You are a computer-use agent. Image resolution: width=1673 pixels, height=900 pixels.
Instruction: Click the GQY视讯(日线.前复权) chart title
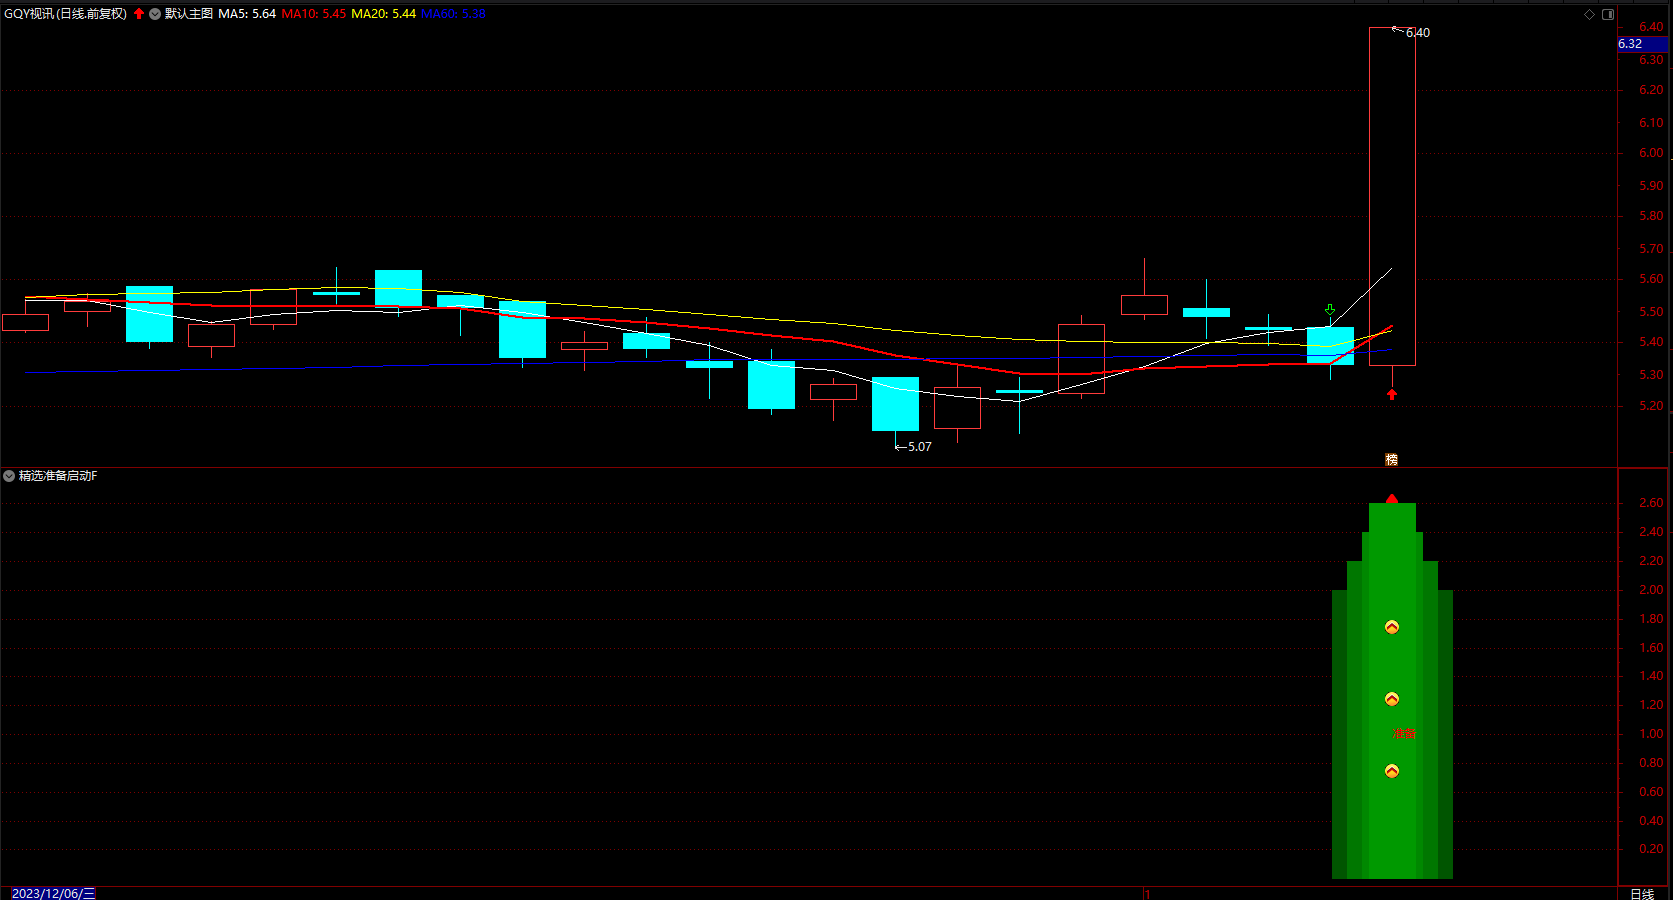66,14
